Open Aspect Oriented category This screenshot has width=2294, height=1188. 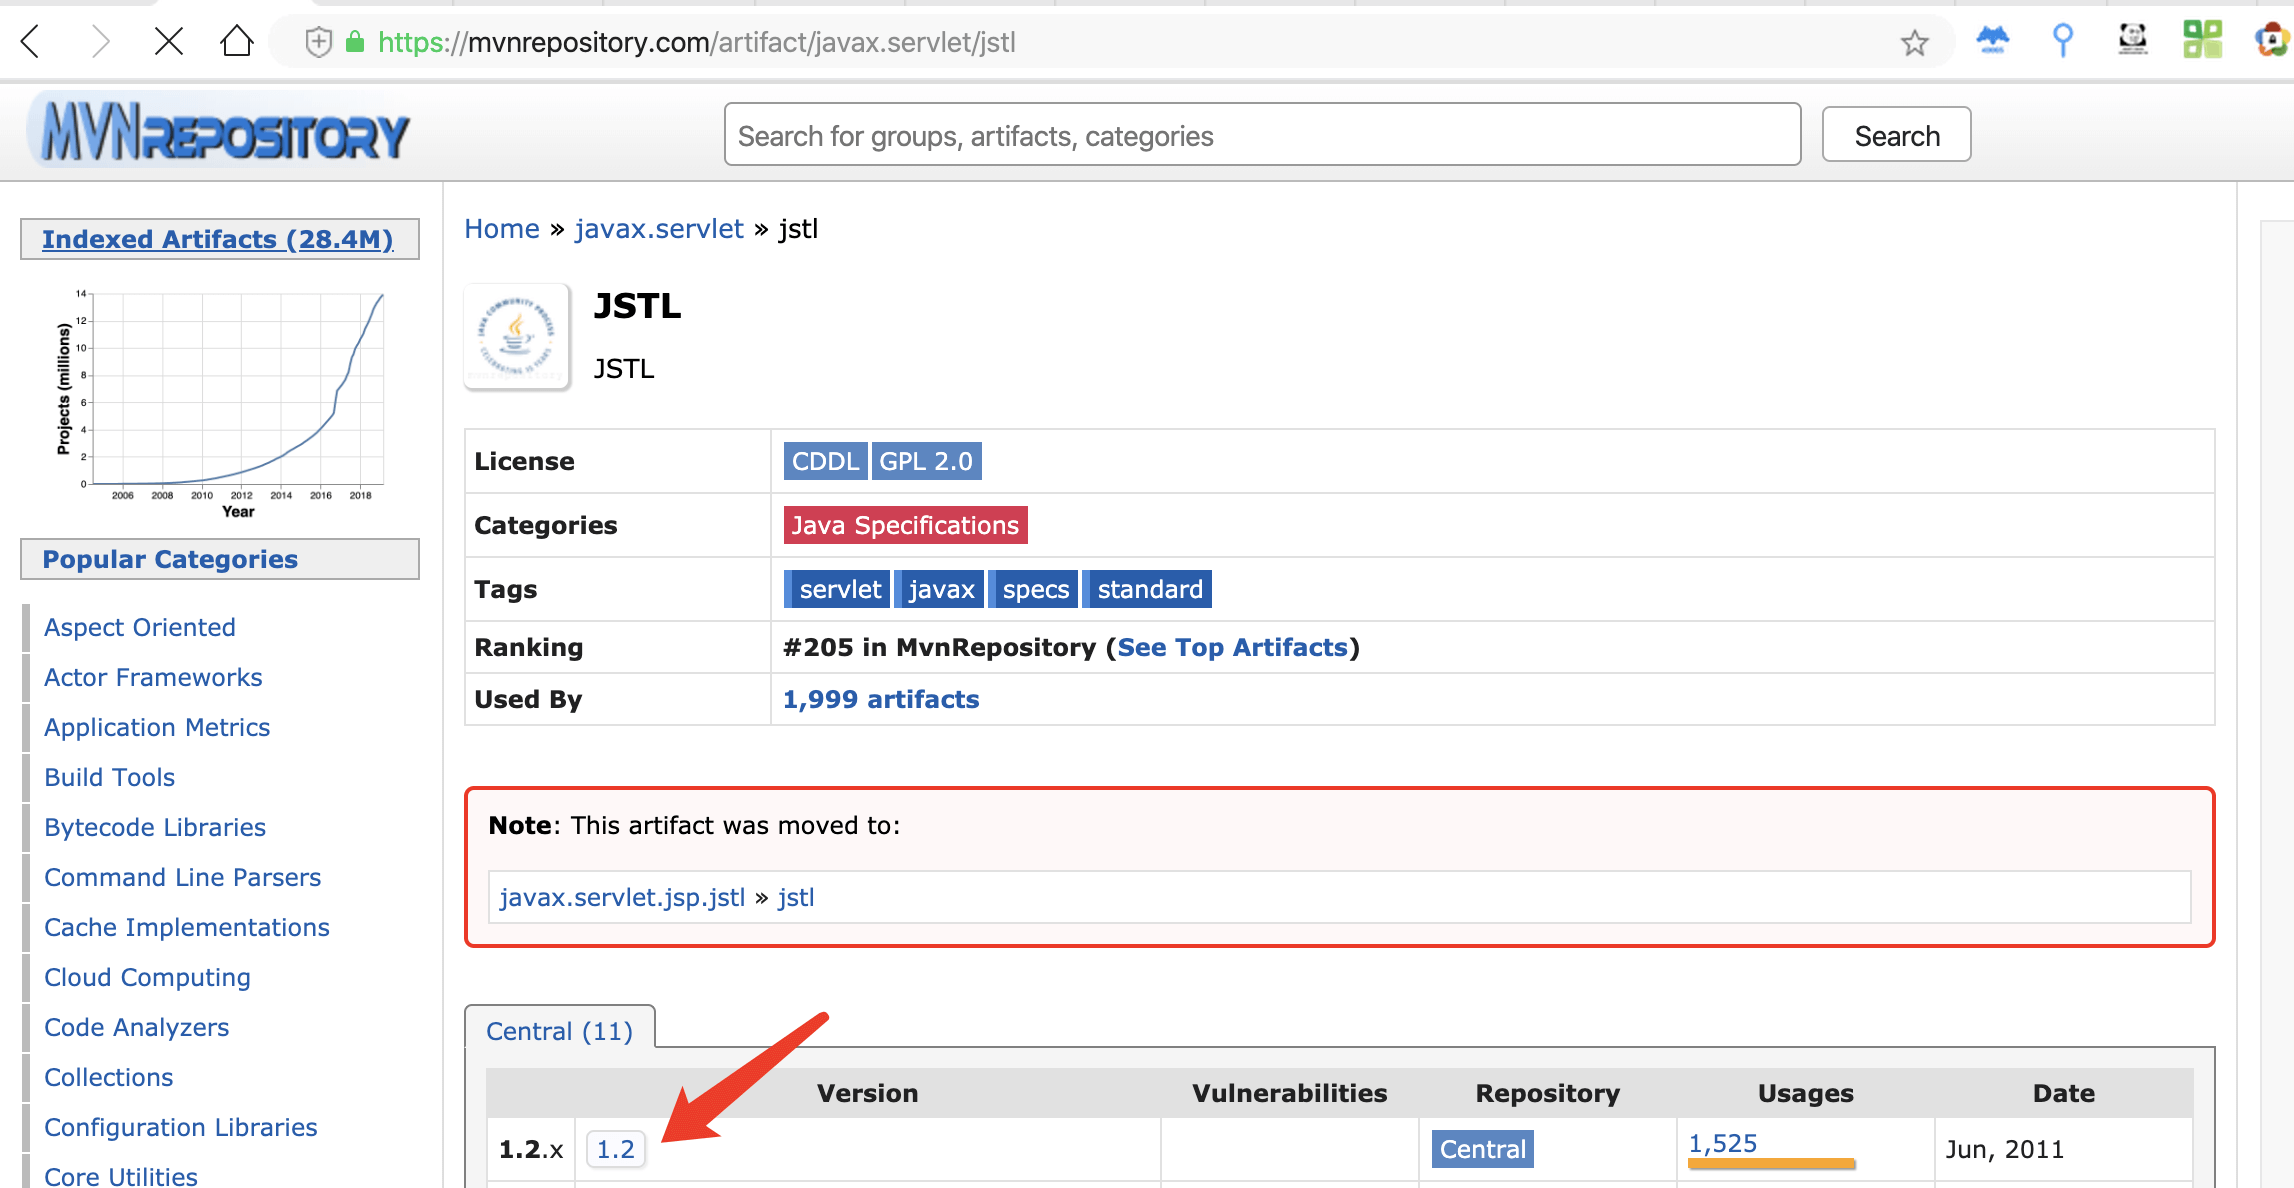pyautogui.click(x=140, y=627)
